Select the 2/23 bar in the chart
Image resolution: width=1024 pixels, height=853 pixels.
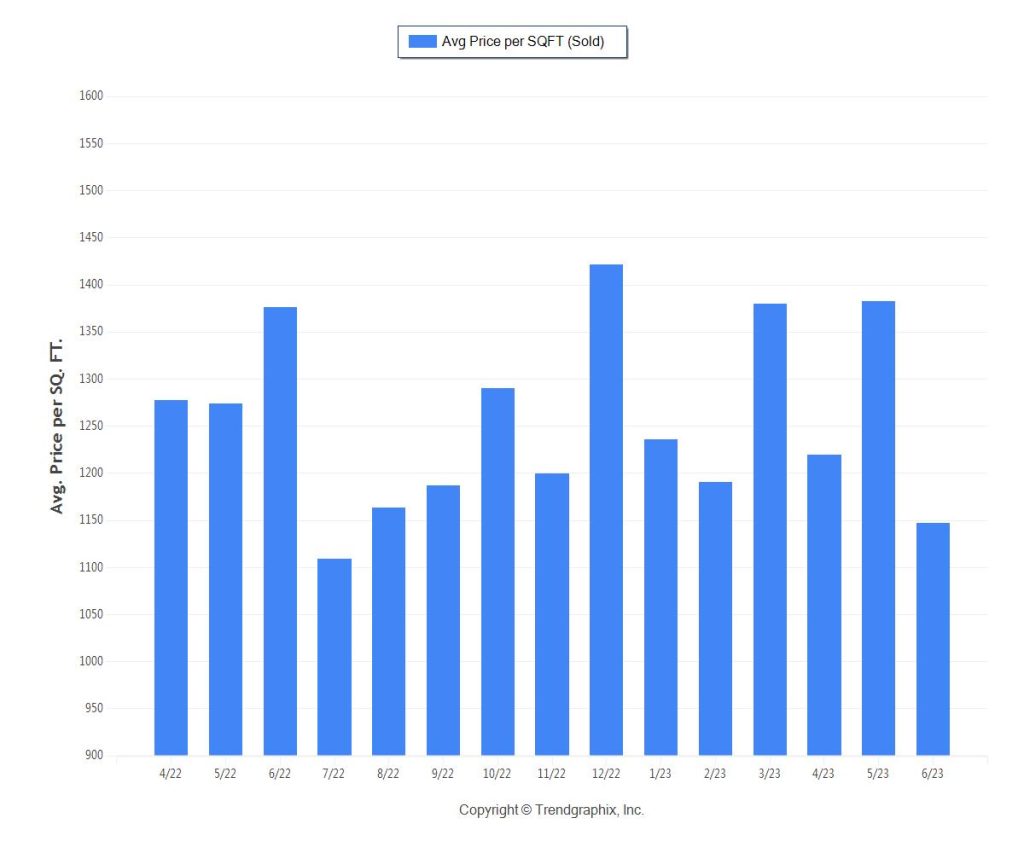(x=715, y=619)
